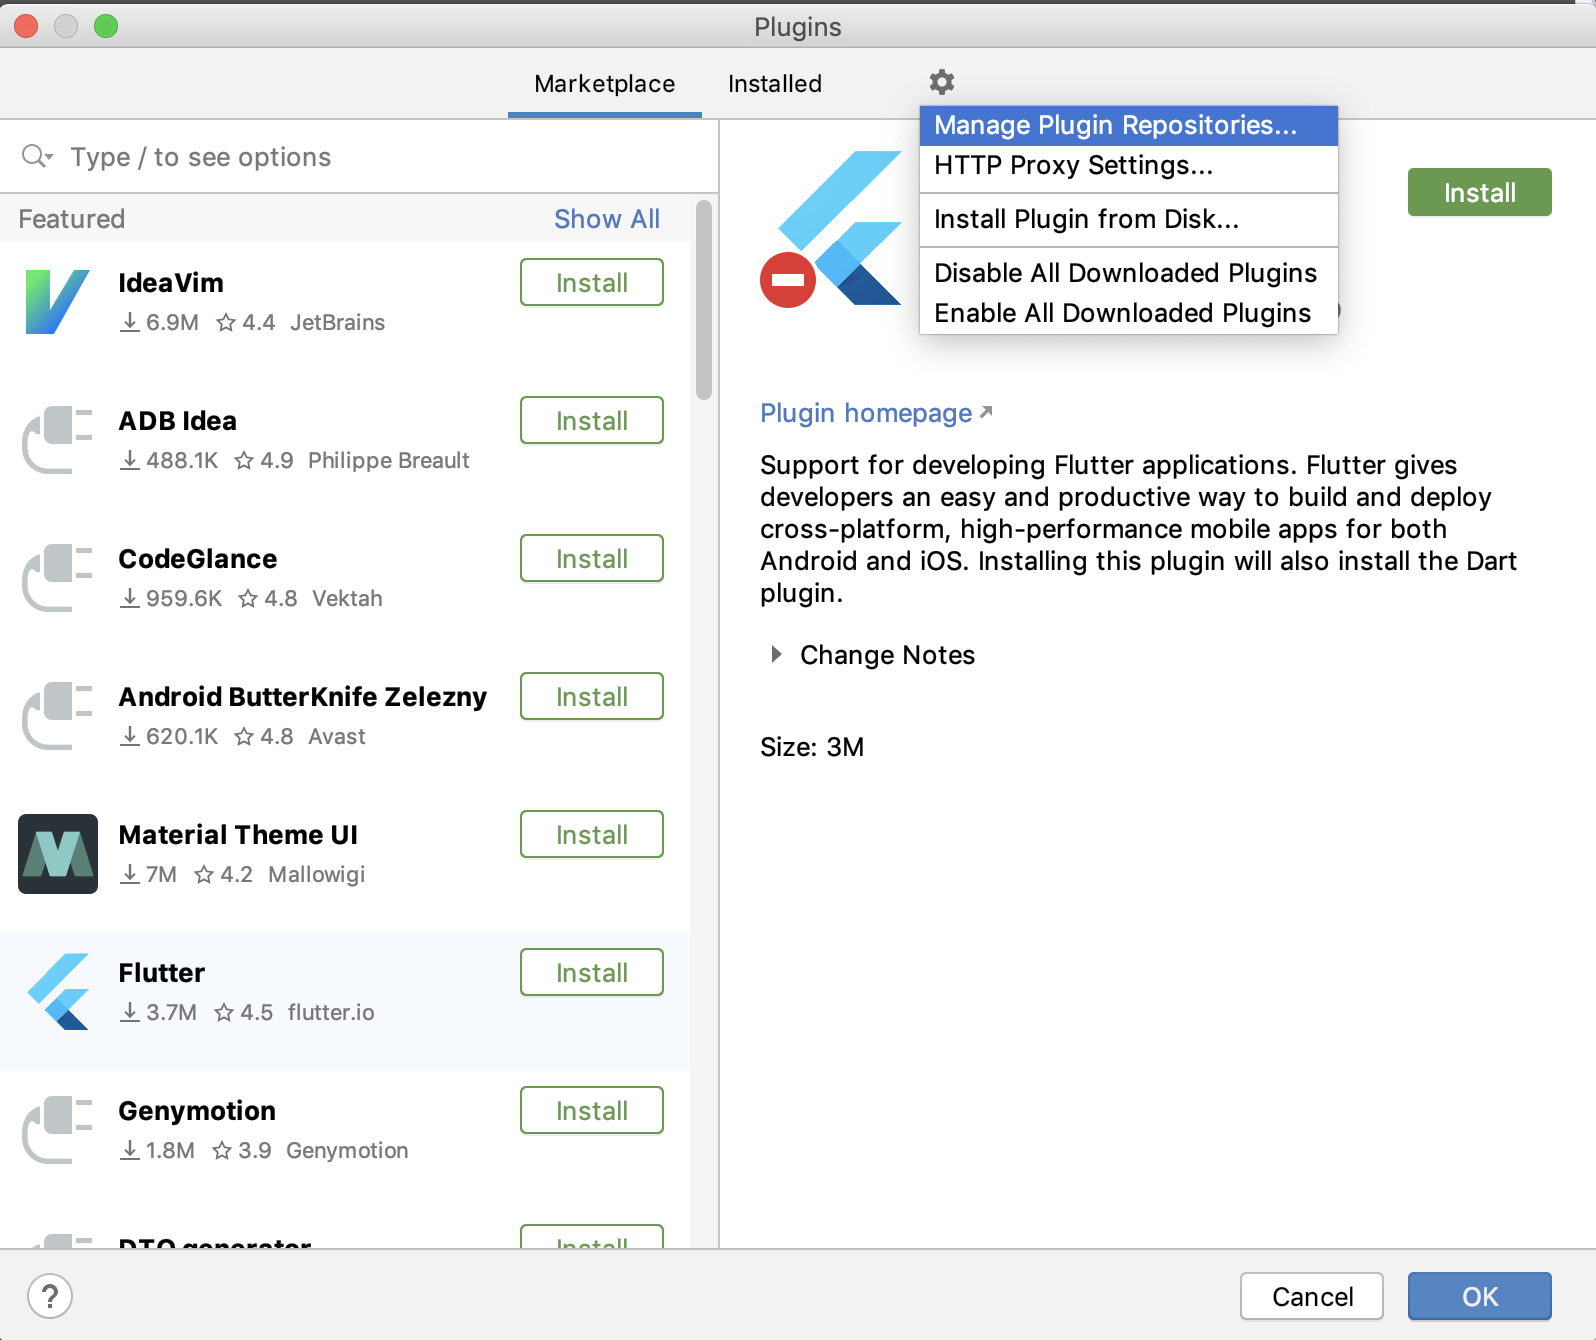The width and height of the screenshot is (1596, 1340).
Task: Install Android ButterKnife Zelezny plugin
Action: click(x=592, y=696)
